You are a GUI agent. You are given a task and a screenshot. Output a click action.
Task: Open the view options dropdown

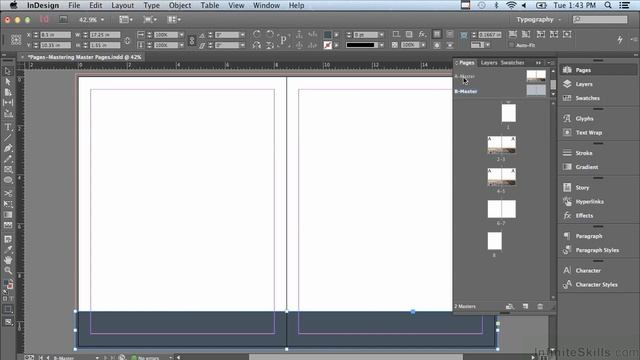click(126, 20)
